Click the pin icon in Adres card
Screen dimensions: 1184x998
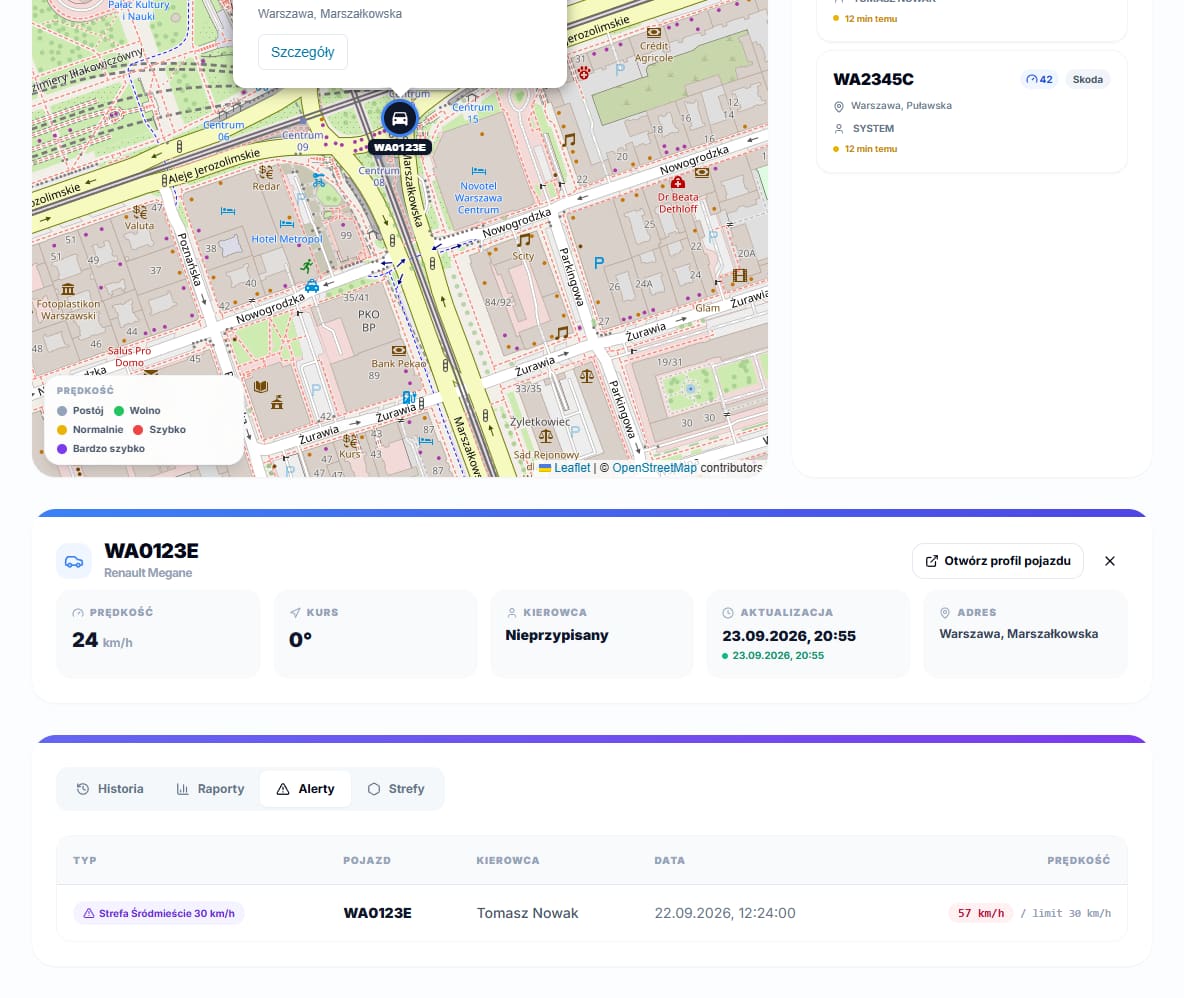[x=945, y=613]
